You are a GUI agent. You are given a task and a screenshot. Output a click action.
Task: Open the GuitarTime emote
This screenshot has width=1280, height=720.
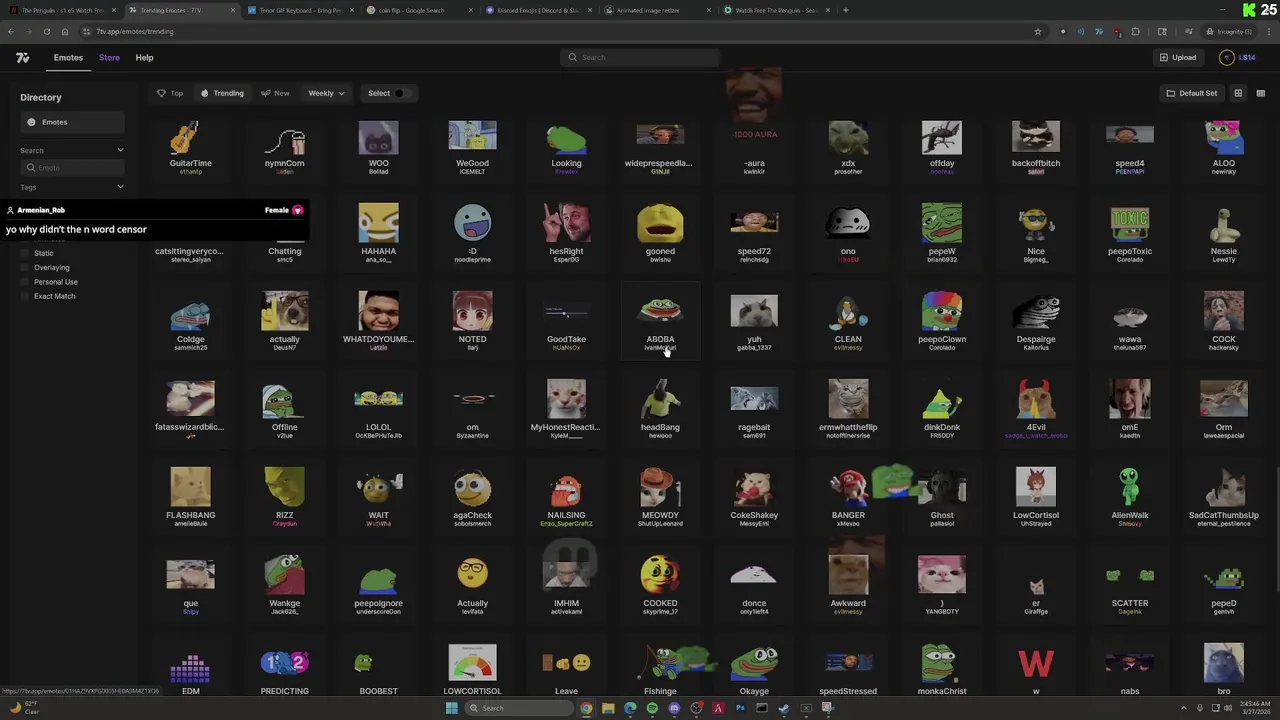click(190, 145)
